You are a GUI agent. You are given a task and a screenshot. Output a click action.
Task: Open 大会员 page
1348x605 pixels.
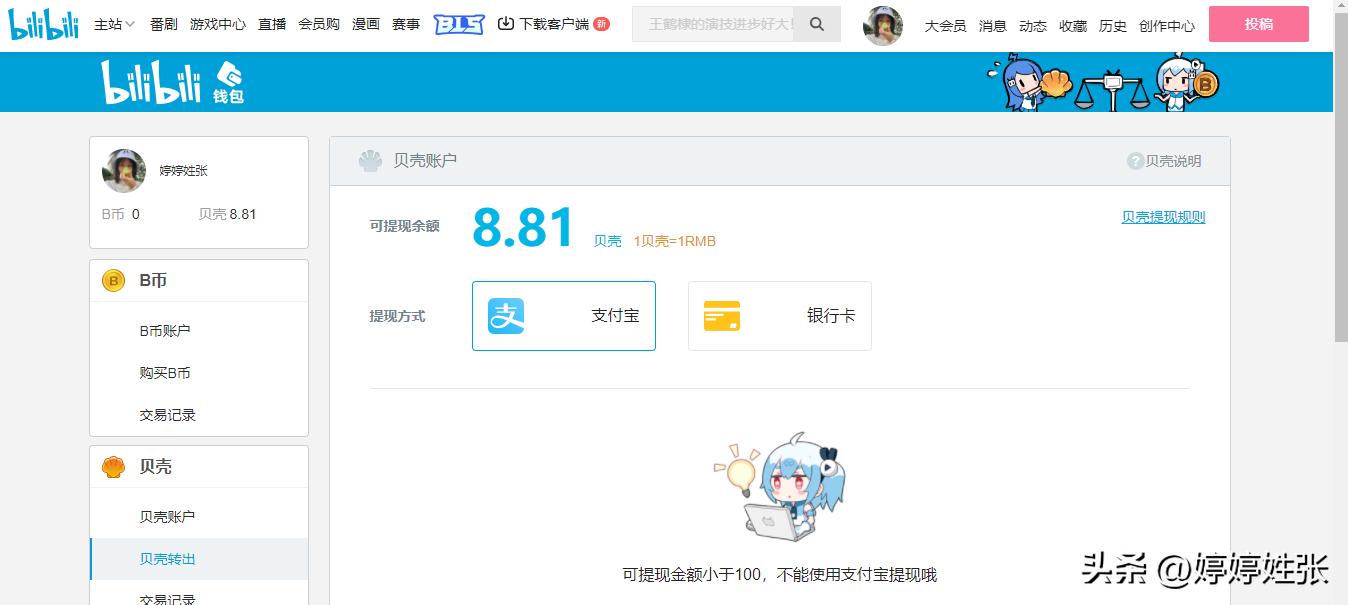(x=945, y=26)
